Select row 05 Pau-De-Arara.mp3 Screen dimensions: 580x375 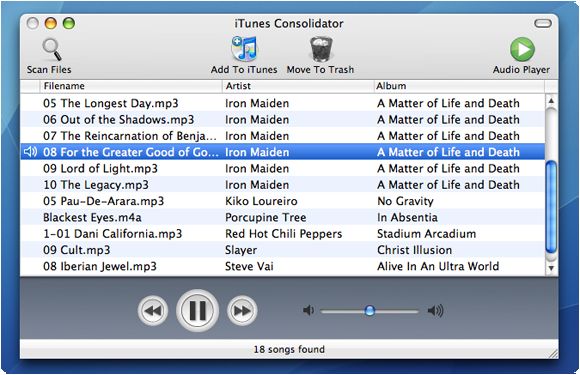(283, 200)
